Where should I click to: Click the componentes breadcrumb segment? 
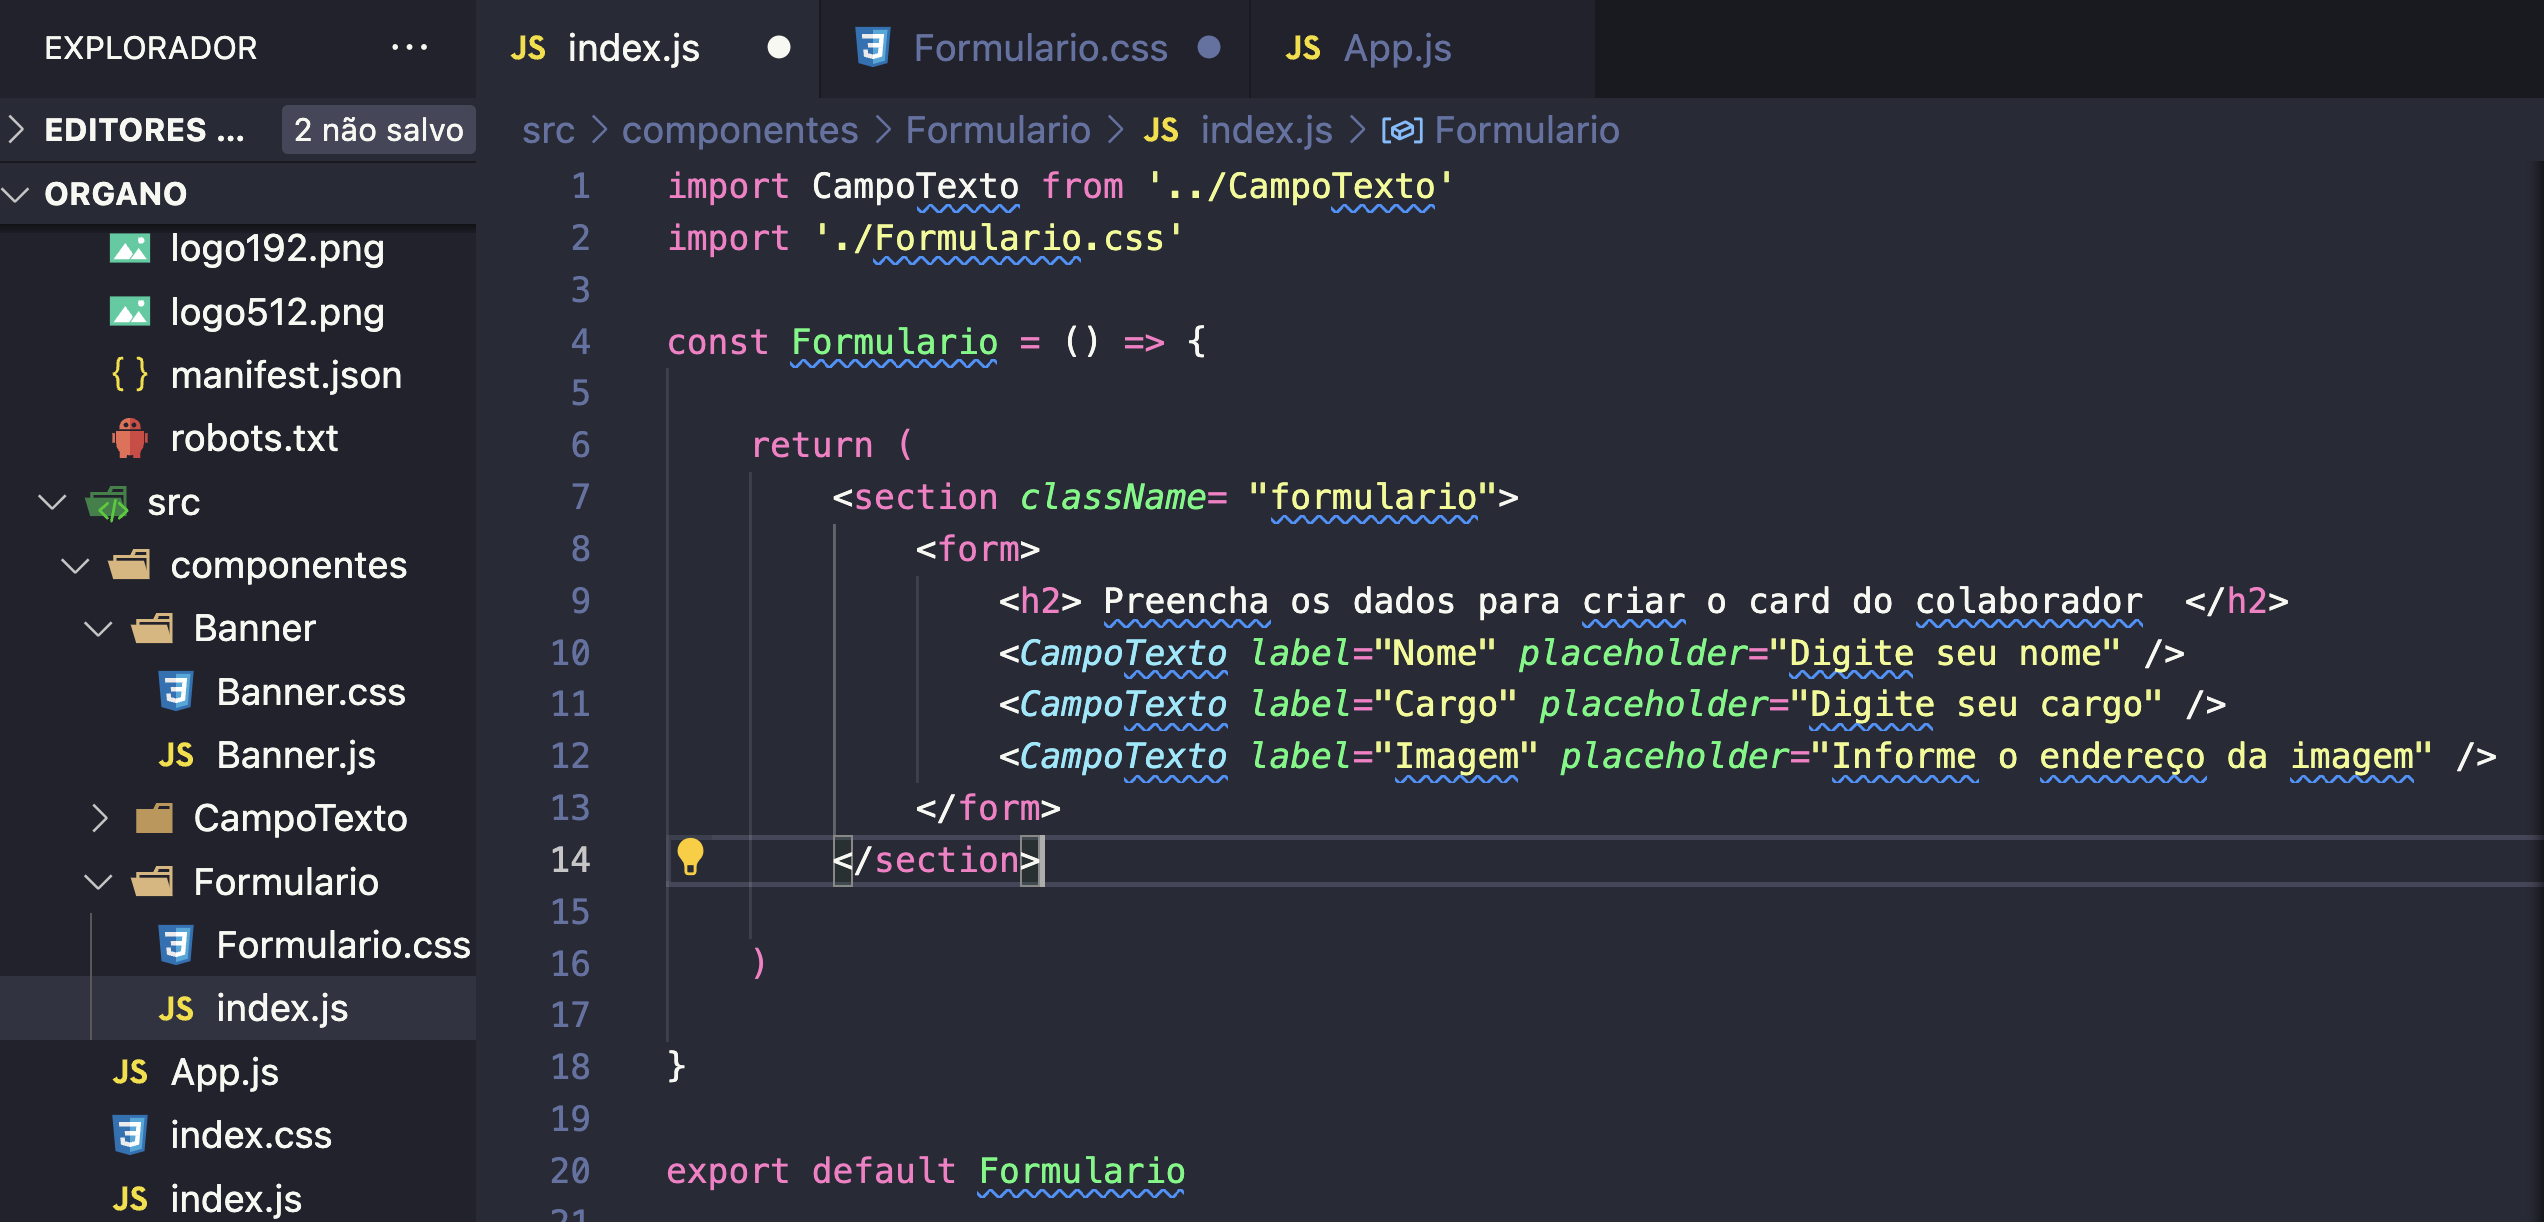[740, 130]
